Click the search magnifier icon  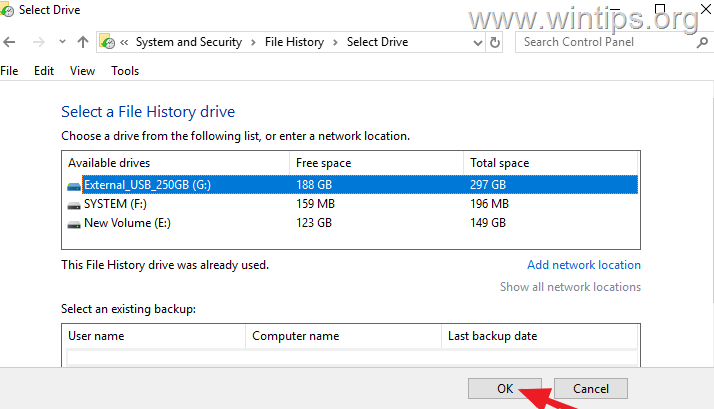pos(702,42)
